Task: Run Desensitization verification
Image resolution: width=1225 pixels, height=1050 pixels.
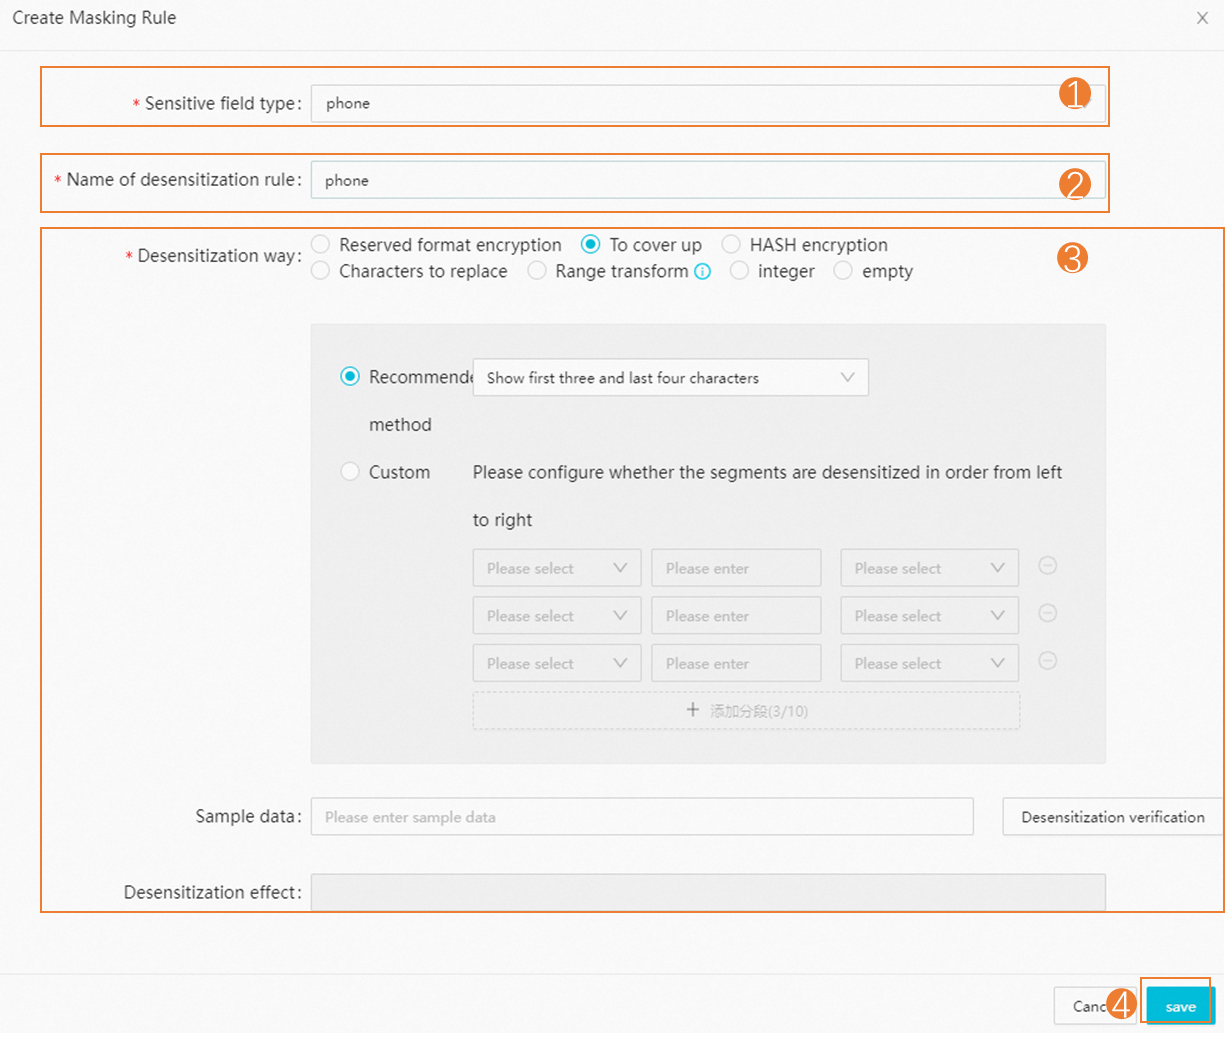Action: pyautogui.click(x=1111, y=816)
